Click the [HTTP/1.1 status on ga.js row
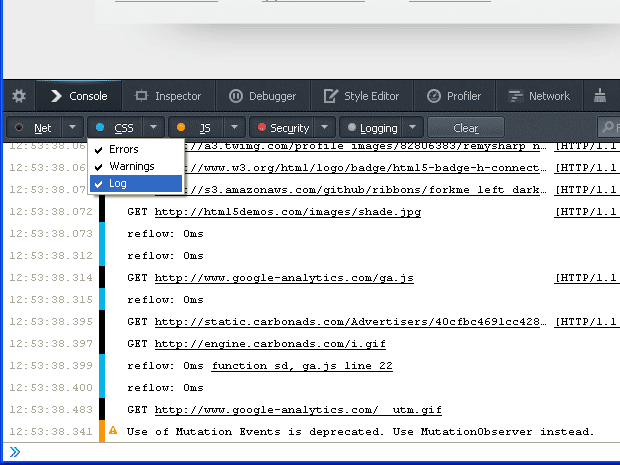 coord(586,278)
